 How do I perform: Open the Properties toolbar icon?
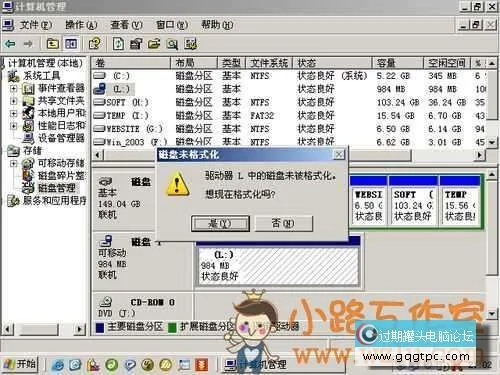tap(136, 44)
